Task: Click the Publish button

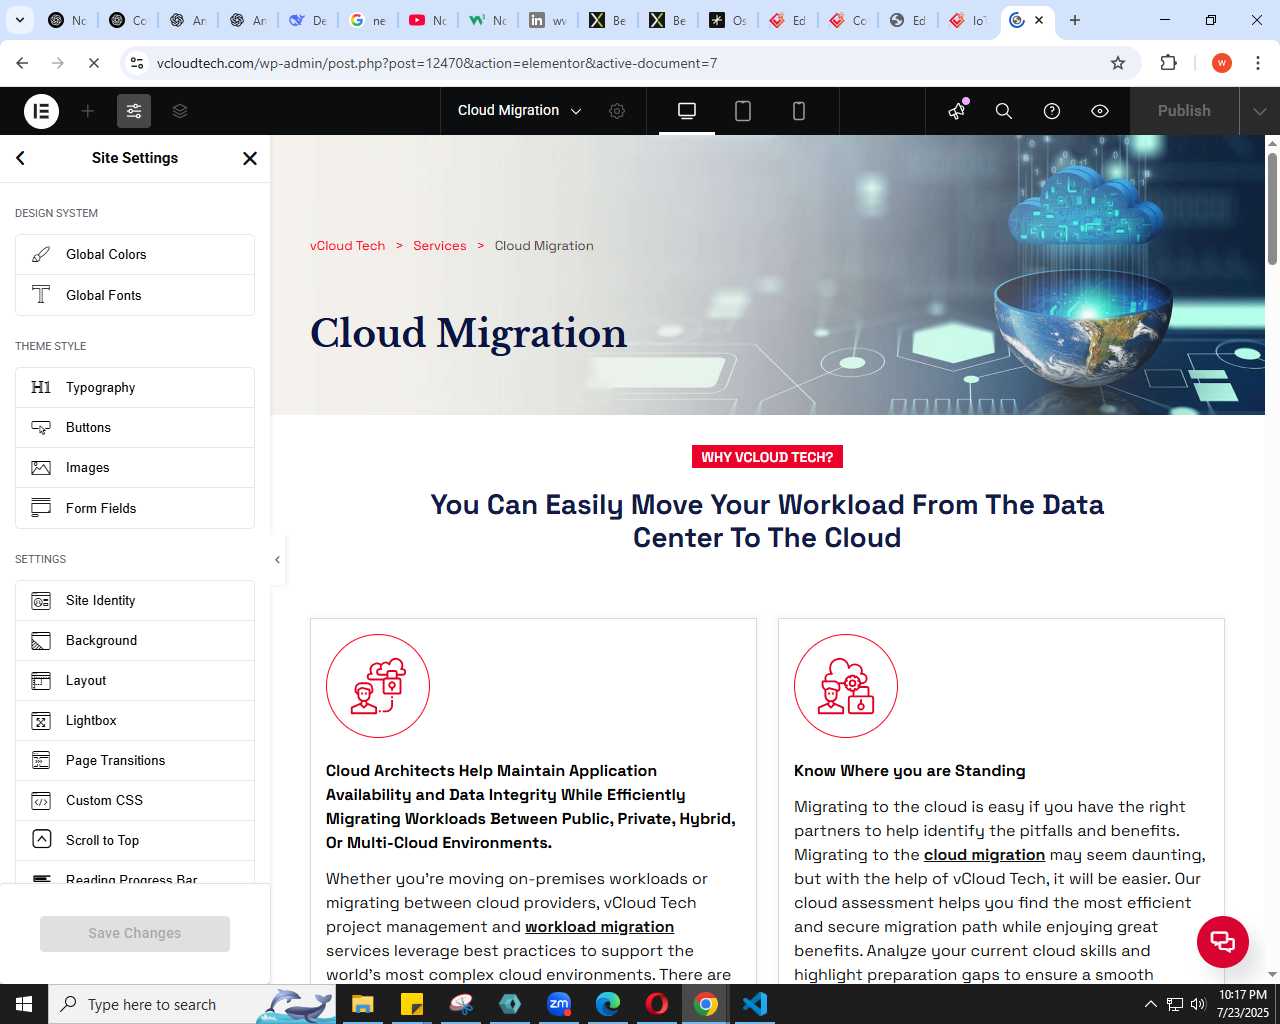Action: click(x=1184, y=111)
